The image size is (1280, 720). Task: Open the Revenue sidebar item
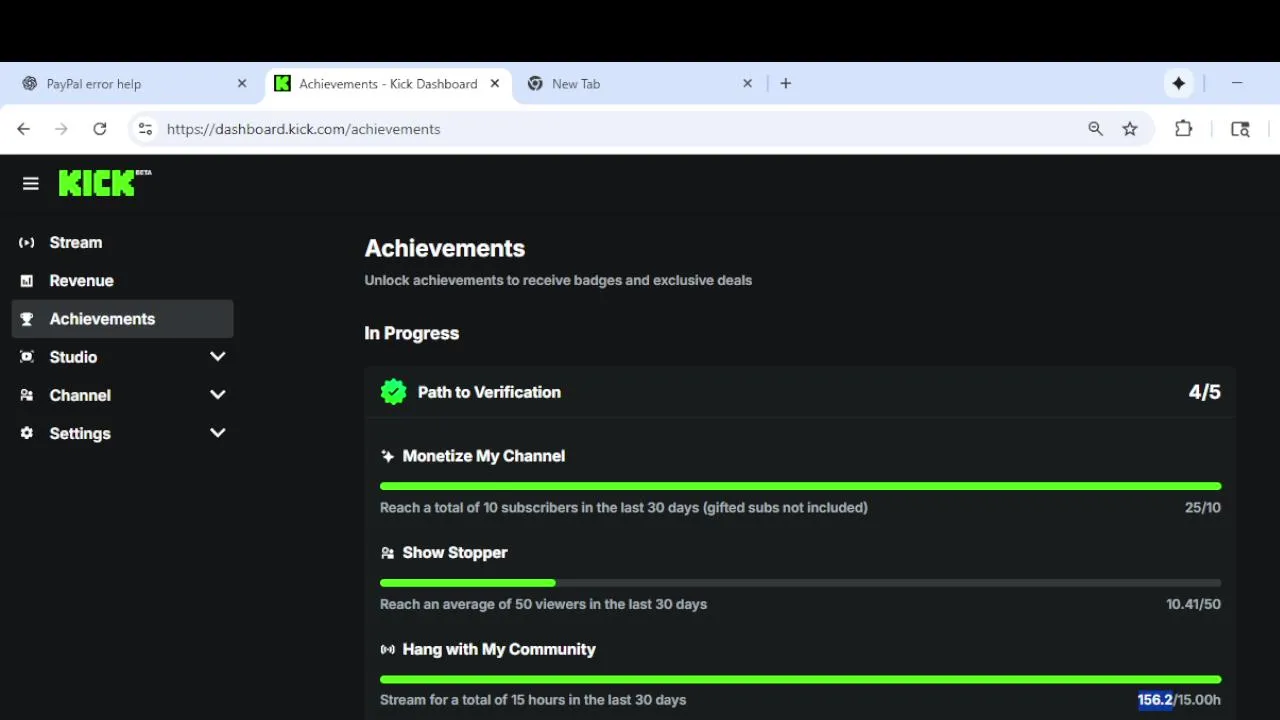coord(122,281)
